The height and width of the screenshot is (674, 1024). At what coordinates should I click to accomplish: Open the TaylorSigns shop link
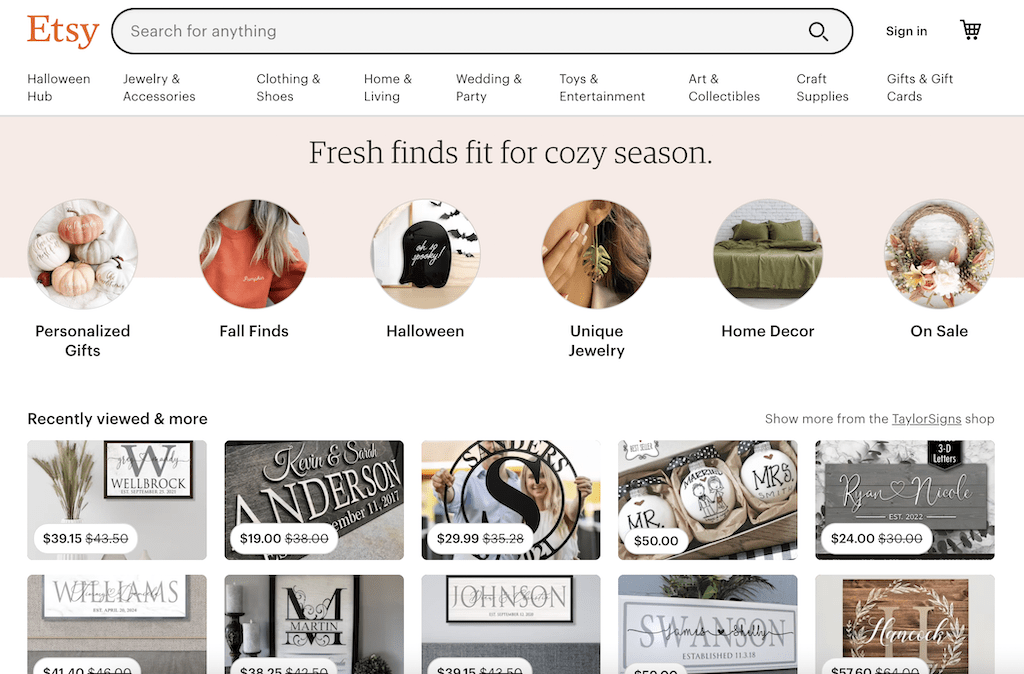(926, 419)
